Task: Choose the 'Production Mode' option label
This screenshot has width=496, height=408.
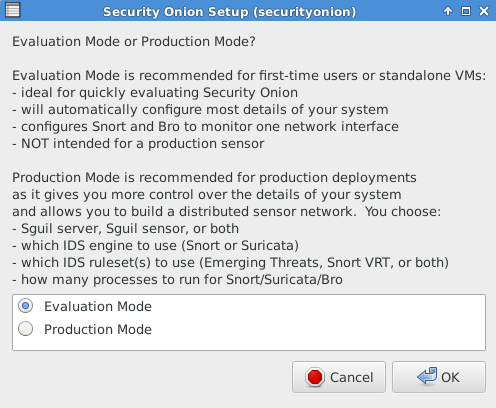Action: coord(98,329)
